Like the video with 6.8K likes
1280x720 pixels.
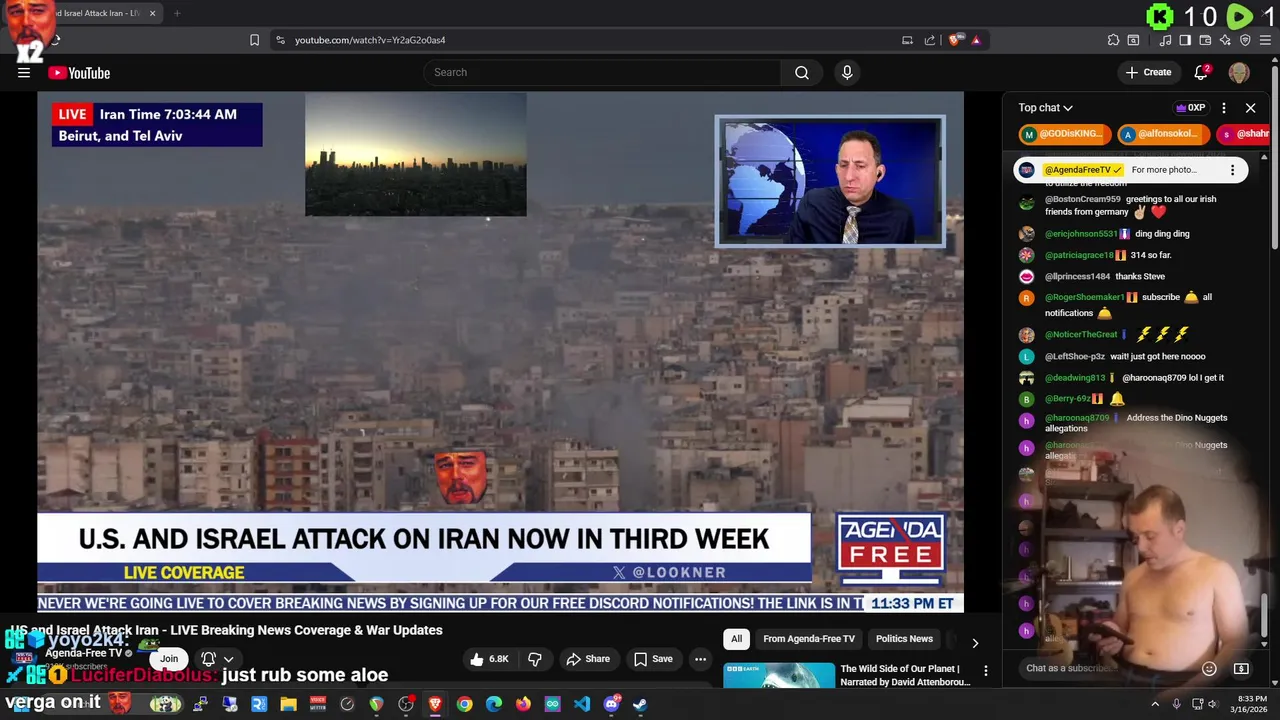coord(489,659)
